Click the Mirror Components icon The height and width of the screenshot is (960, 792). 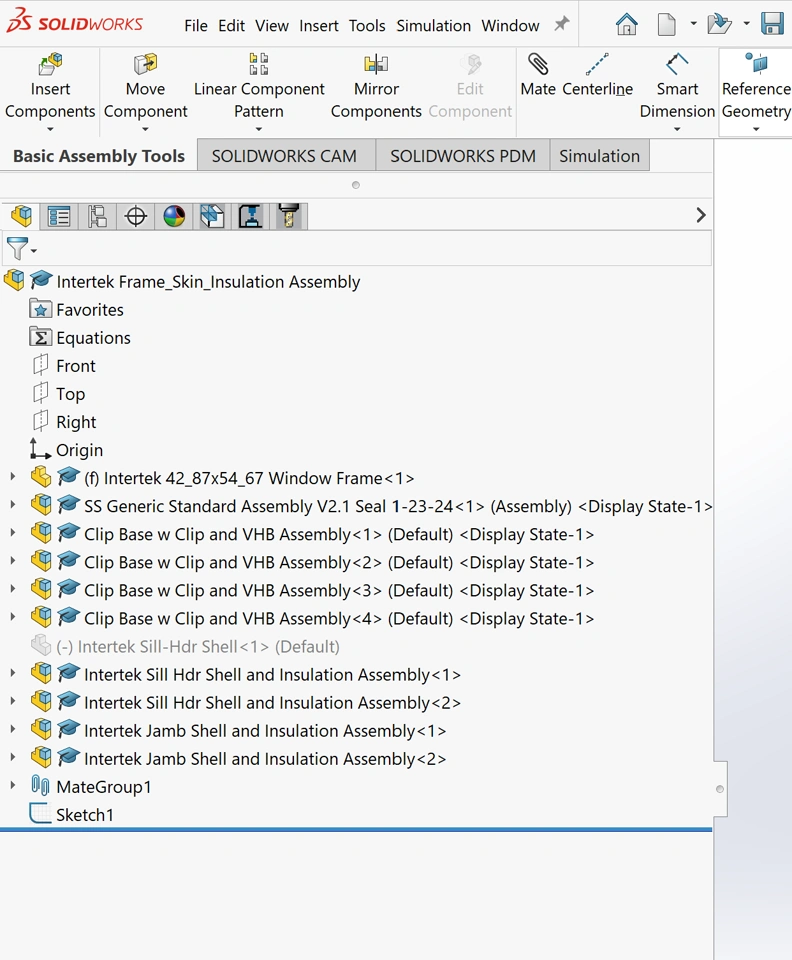pyautogui.click(x=376, y=64)
